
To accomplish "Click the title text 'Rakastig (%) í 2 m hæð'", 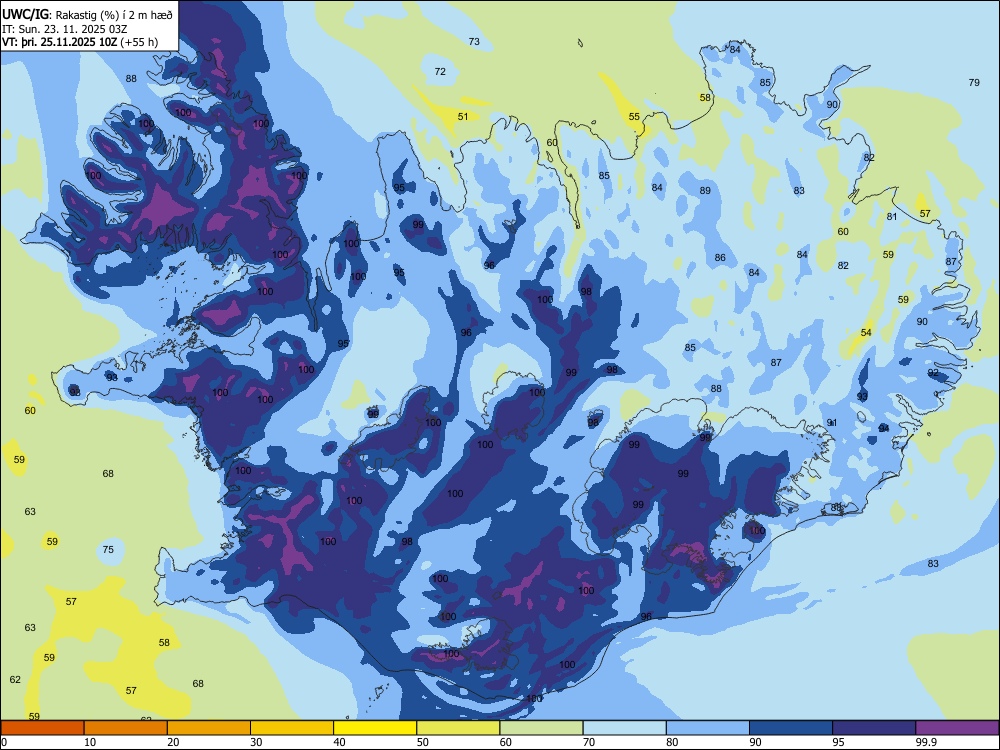I will pyautogui.click(x=114, y=15).
